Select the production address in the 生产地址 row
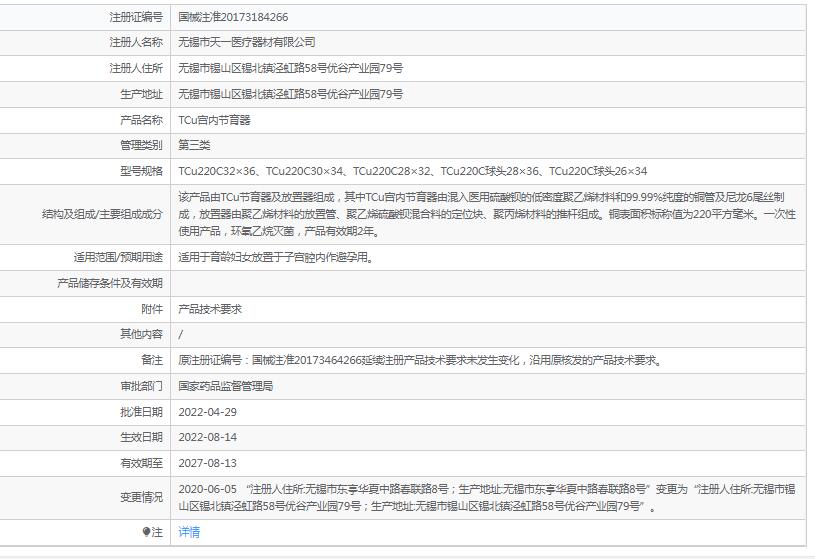Viewport: 815px width, 559px height. [290, 94]
